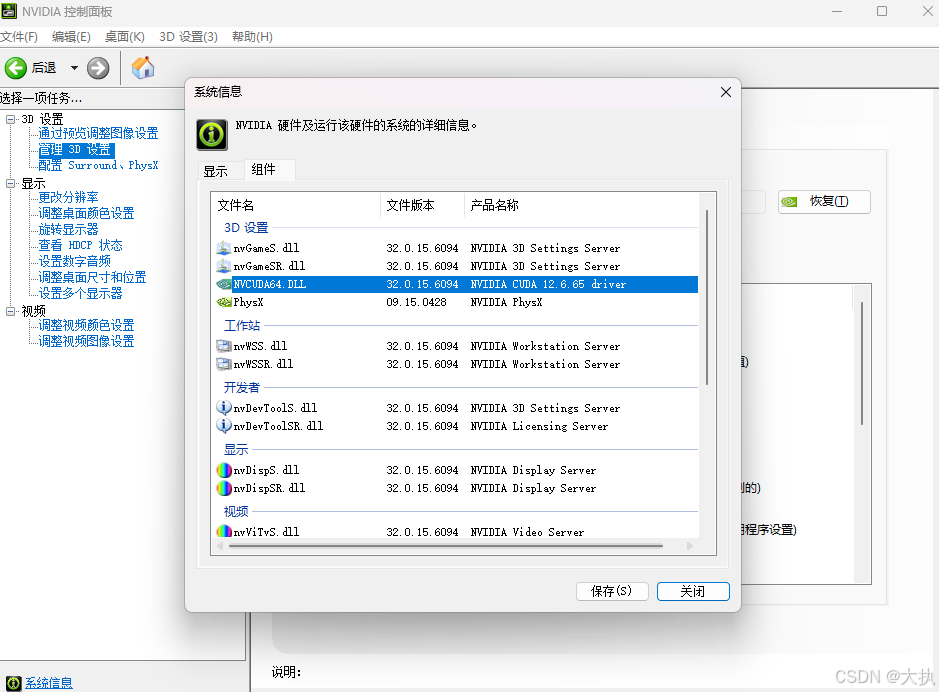Click the 关闭 button
939x692 pixels.
(x=693, y=591)
